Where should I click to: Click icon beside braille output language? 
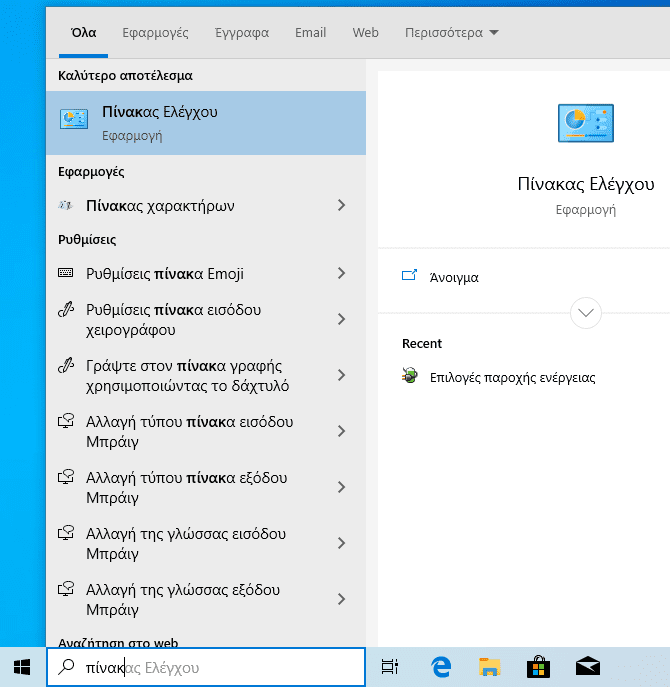click(x=66, y=589)
